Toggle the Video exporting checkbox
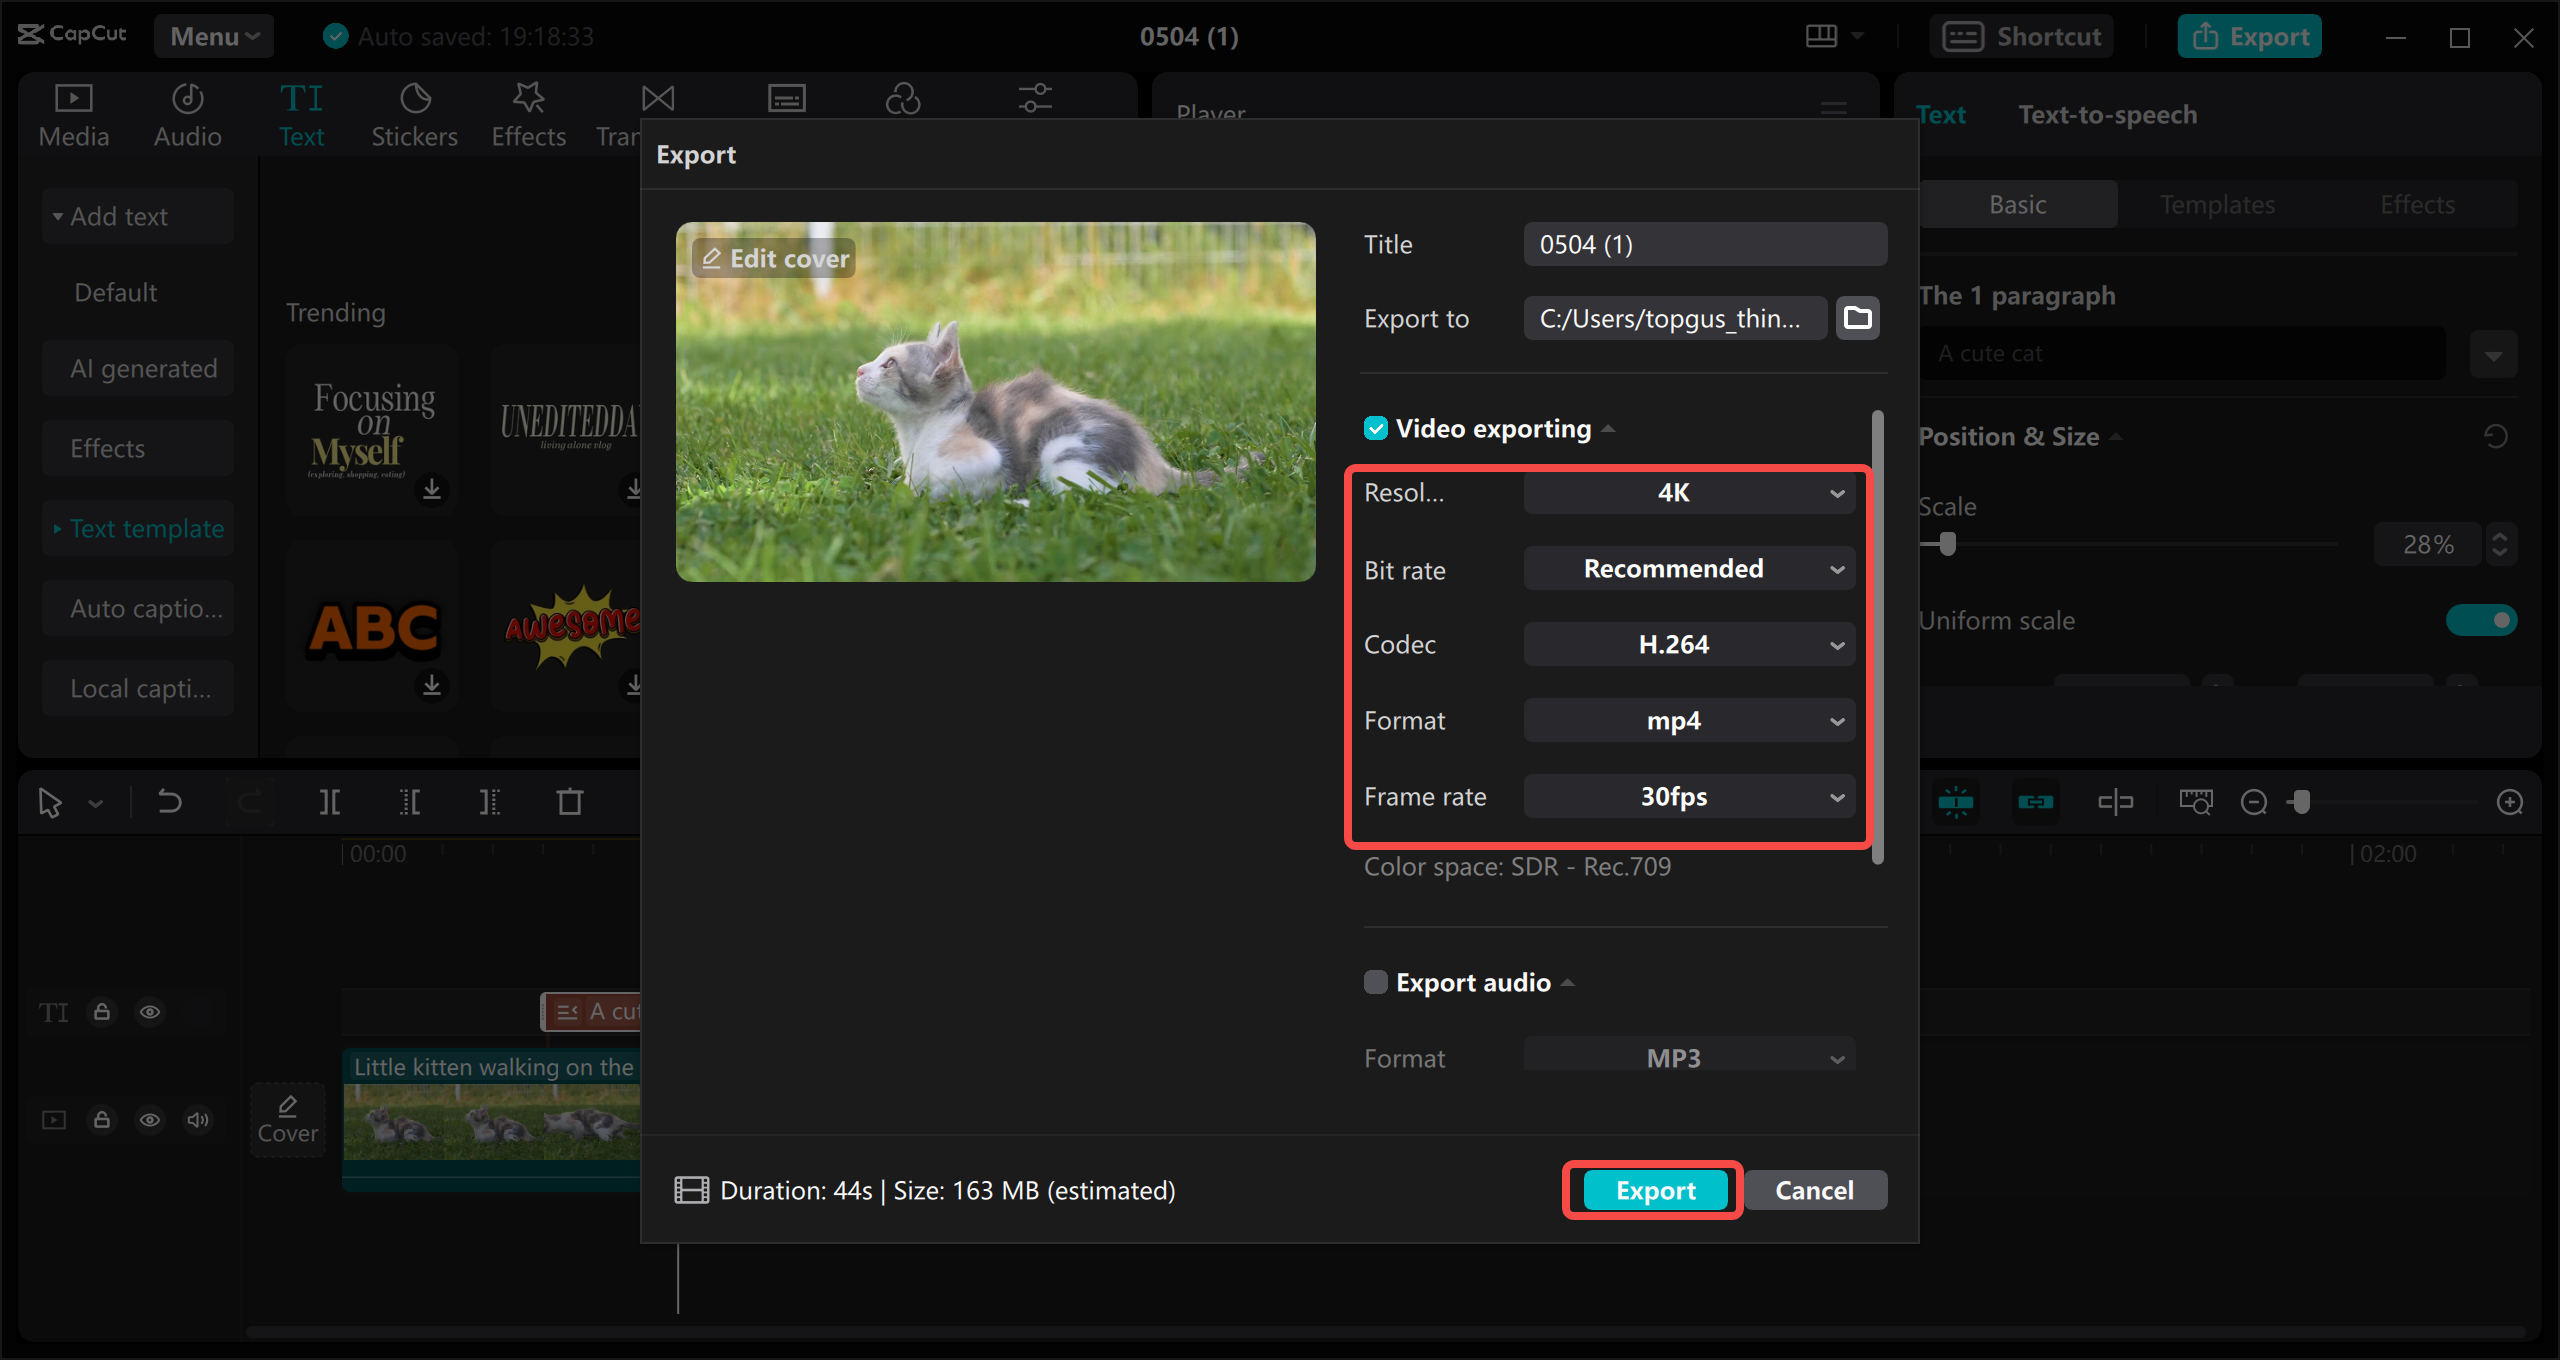Image resolution: width=2560 pixels, height=1360 pixels. tap(1377, 428)
